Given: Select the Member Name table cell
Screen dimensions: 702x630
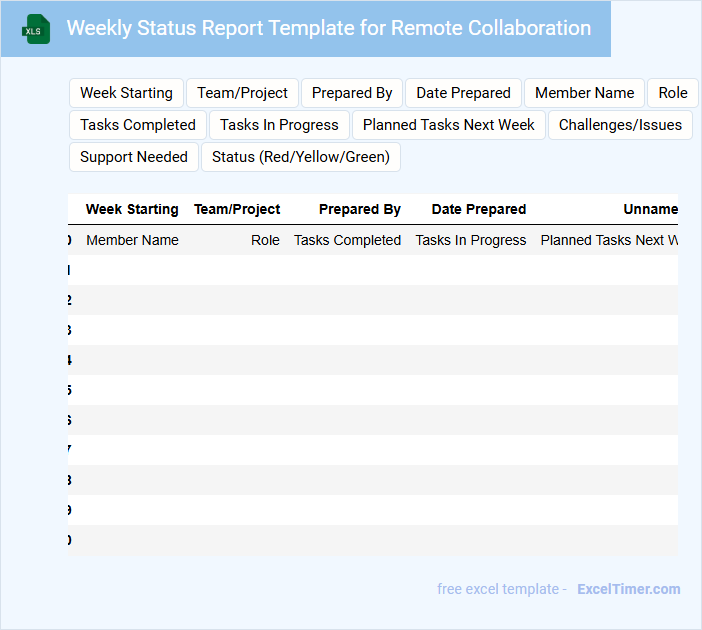Looking at the screenshot, I should (132, 240).
